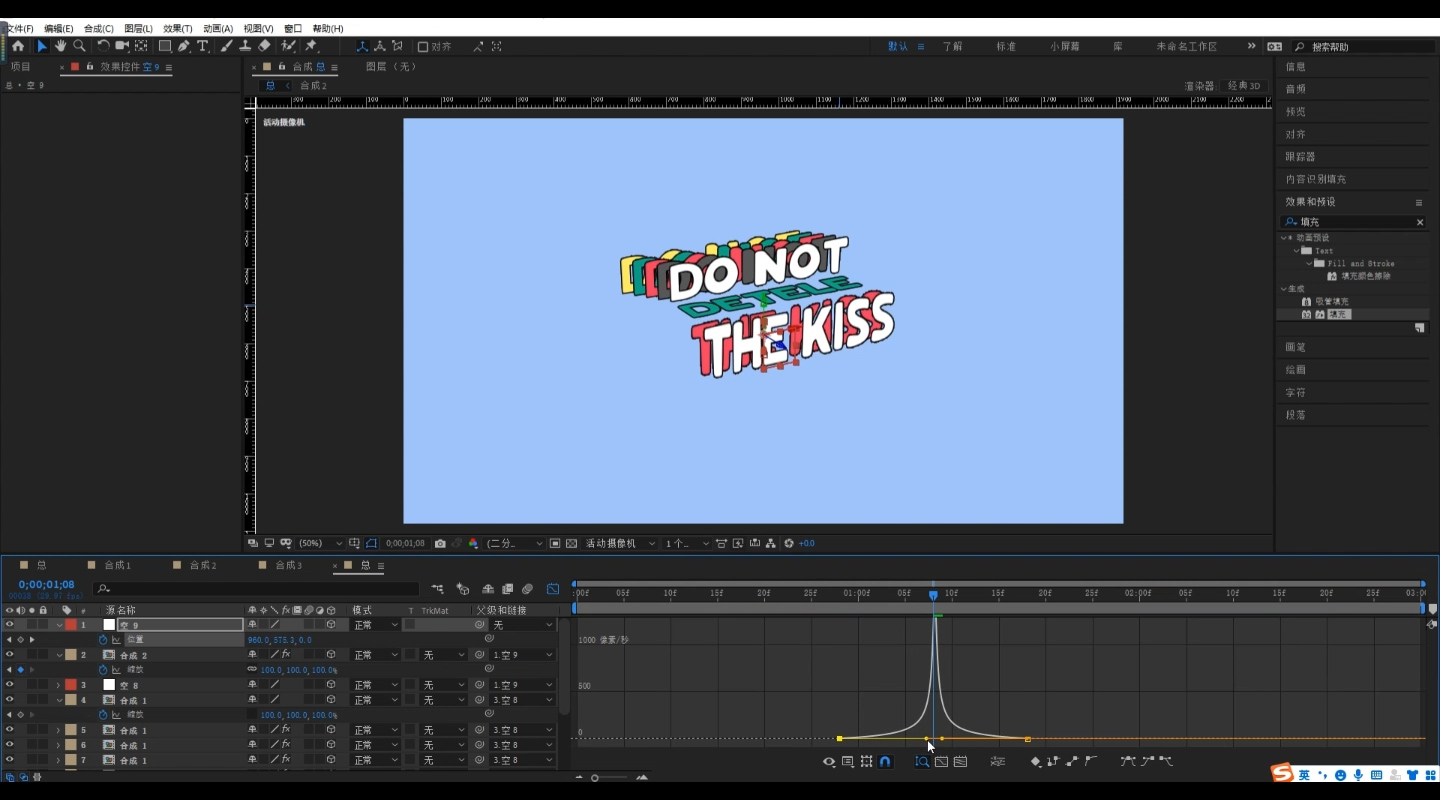Select the Hand tool
Viewport: 1440px width, 800px height.
click(60, 46)
